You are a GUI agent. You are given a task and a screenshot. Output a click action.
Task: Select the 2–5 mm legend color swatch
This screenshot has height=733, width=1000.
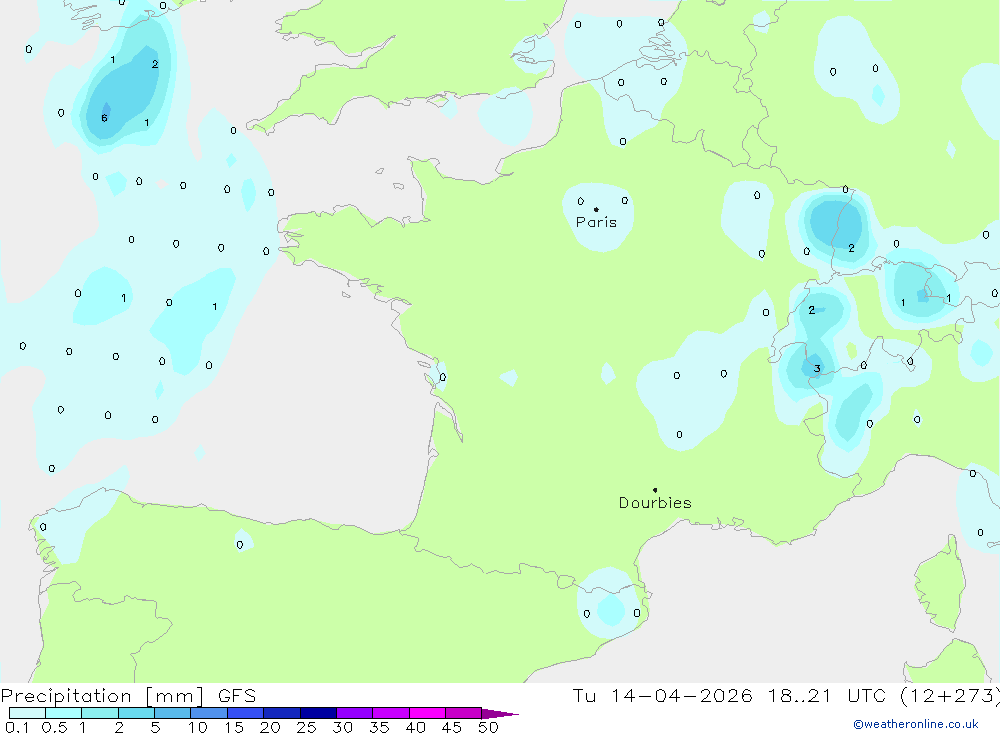pos(136,713)
